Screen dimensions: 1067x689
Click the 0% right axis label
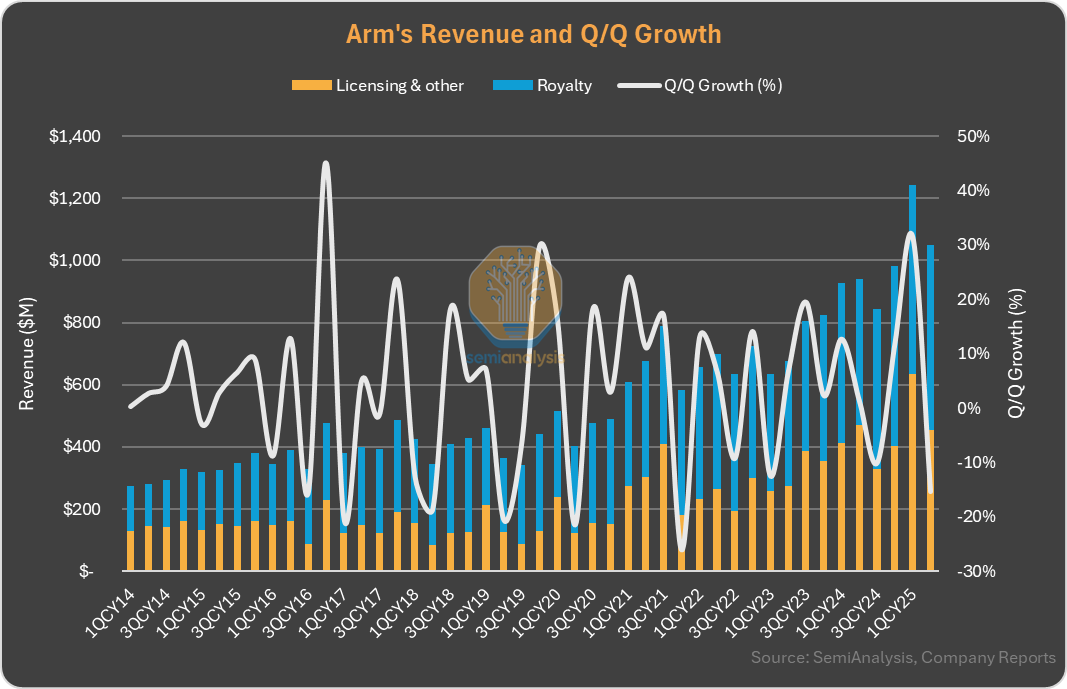969,408
